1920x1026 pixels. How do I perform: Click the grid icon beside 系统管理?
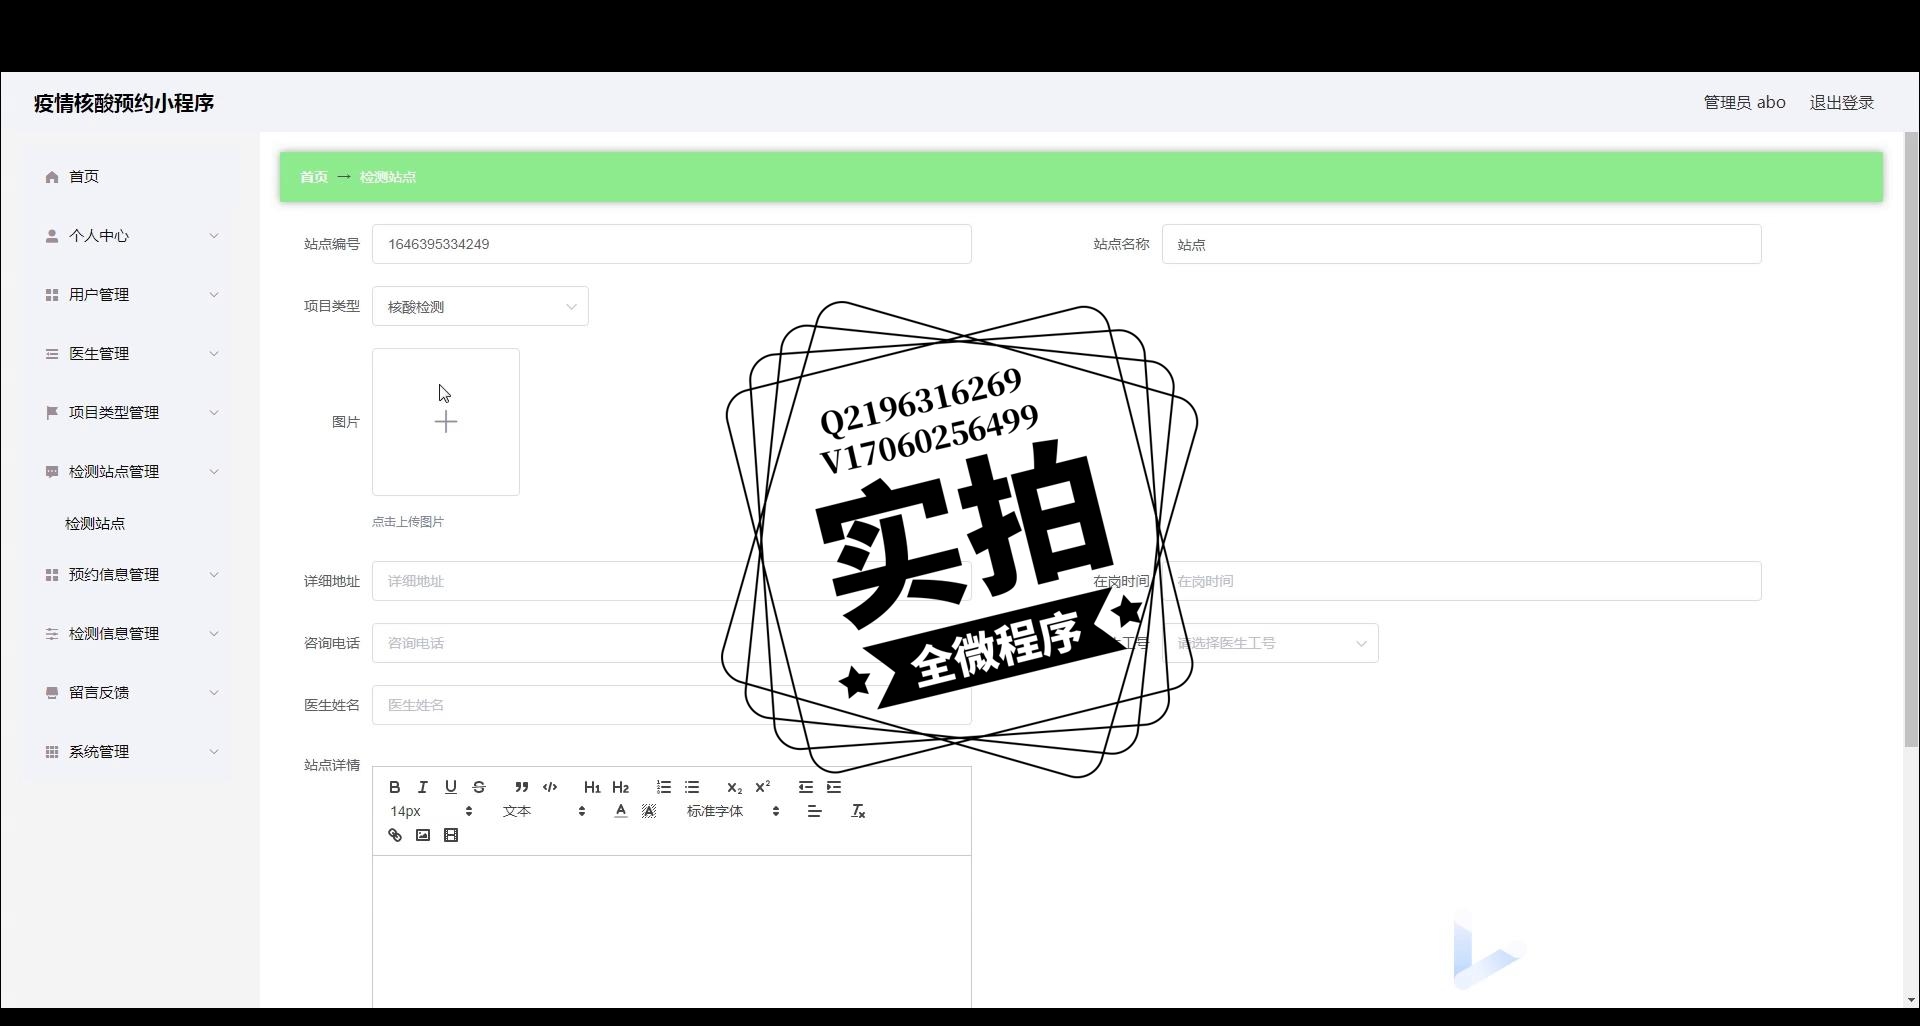pyautogui.click(x=52, y=752)
